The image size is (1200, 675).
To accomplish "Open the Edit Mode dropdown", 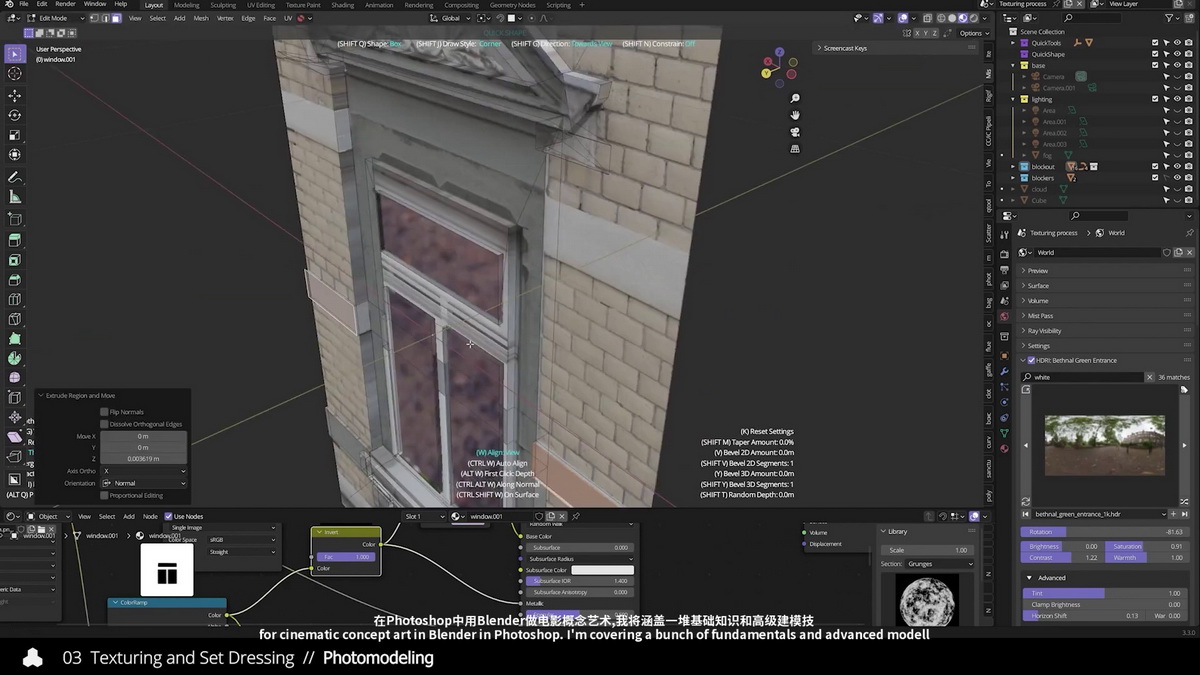I will tap(55, 18).
